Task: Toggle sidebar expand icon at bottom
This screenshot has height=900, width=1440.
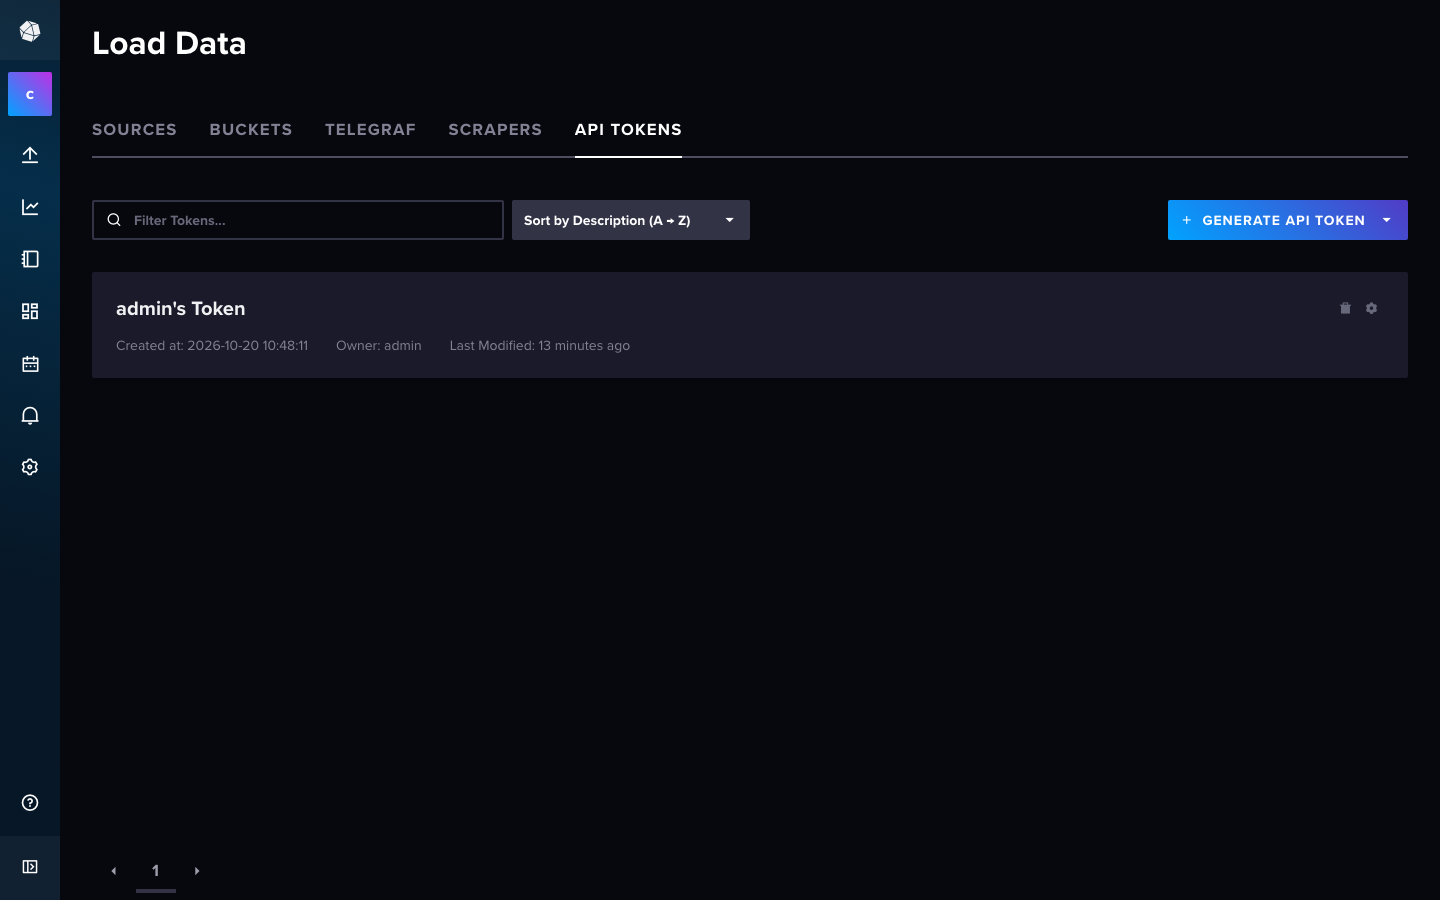Action: [30, 867]
